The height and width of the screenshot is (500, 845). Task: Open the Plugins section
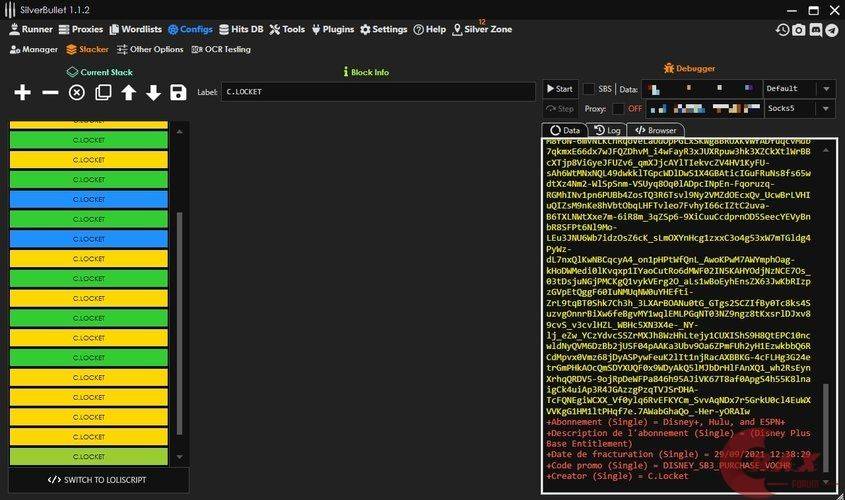[x=333, y=30]
